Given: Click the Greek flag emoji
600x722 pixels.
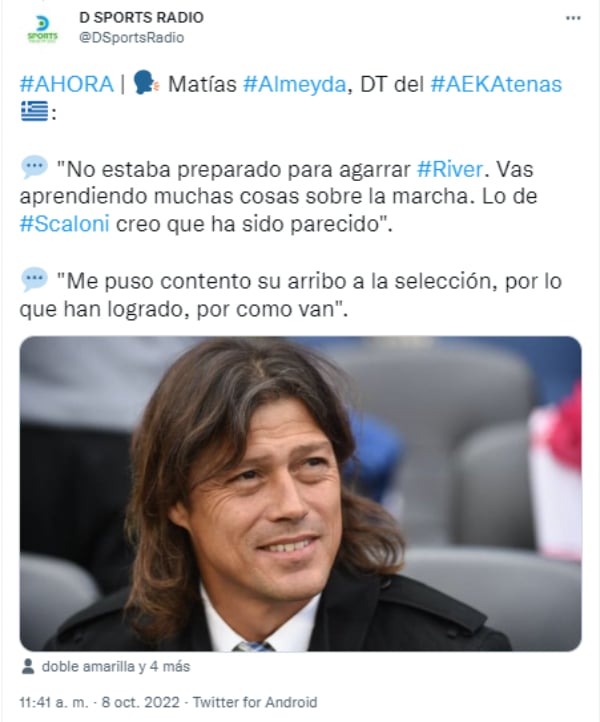Looking at the screenshot, I should coord(35,111).
